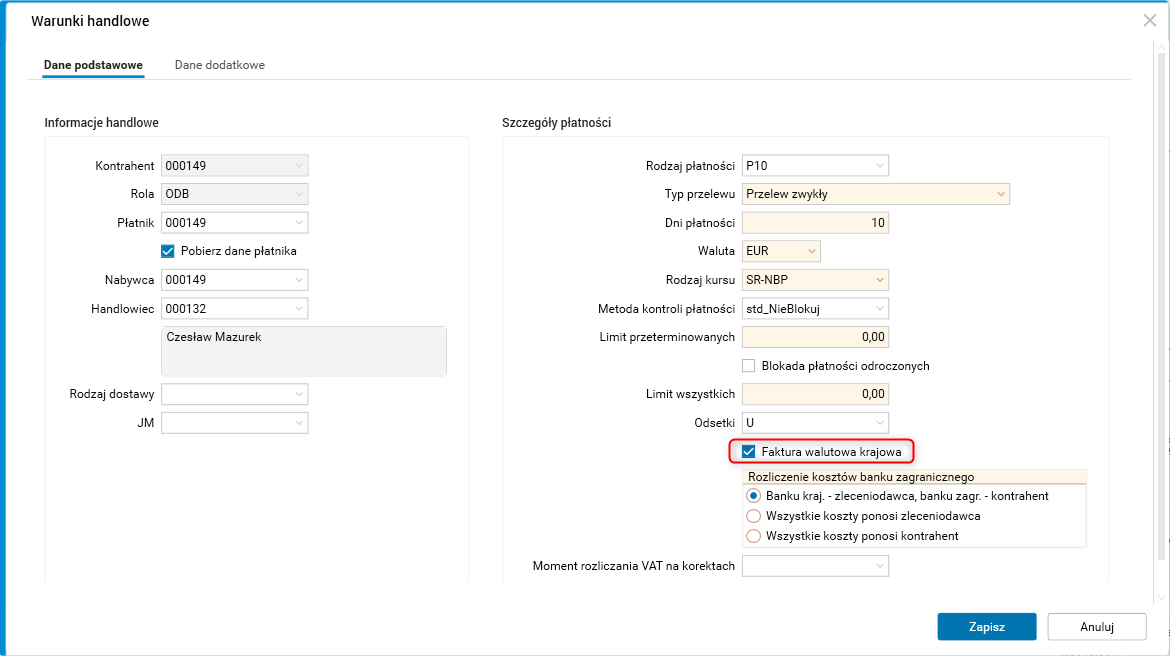Select Wszystkie koszty ponosi kontrahent option
The image size is (1170, 656).
(x=754, y=536)
